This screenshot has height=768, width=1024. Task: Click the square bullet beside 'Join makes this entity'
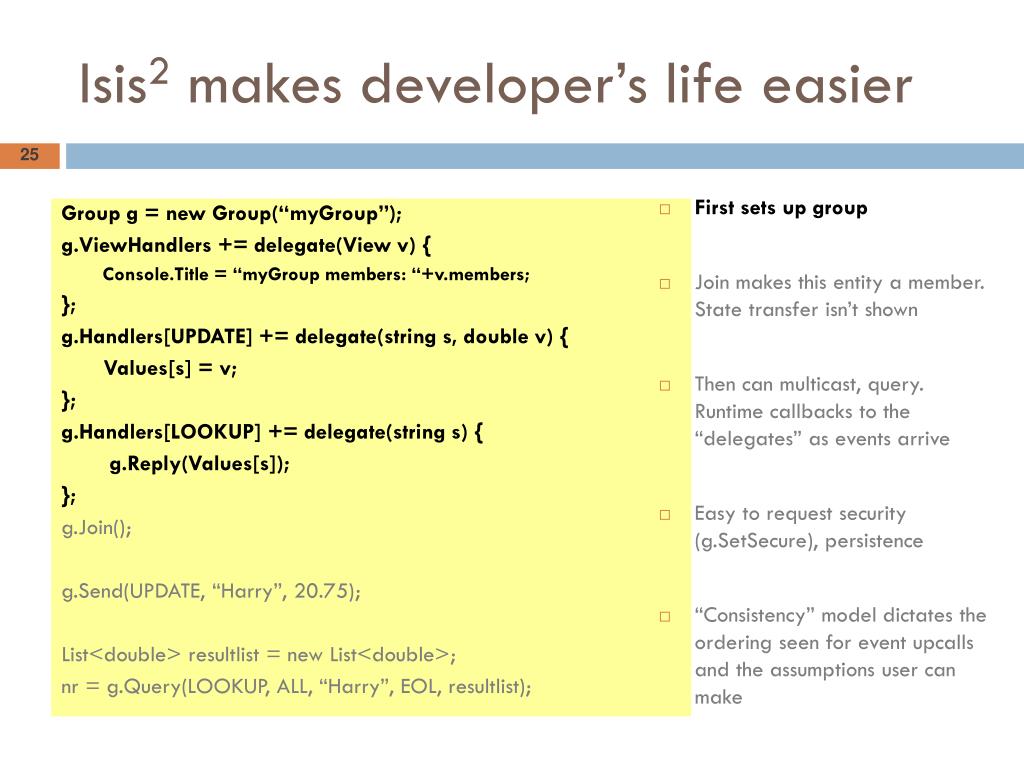click(x=665, y=284)
